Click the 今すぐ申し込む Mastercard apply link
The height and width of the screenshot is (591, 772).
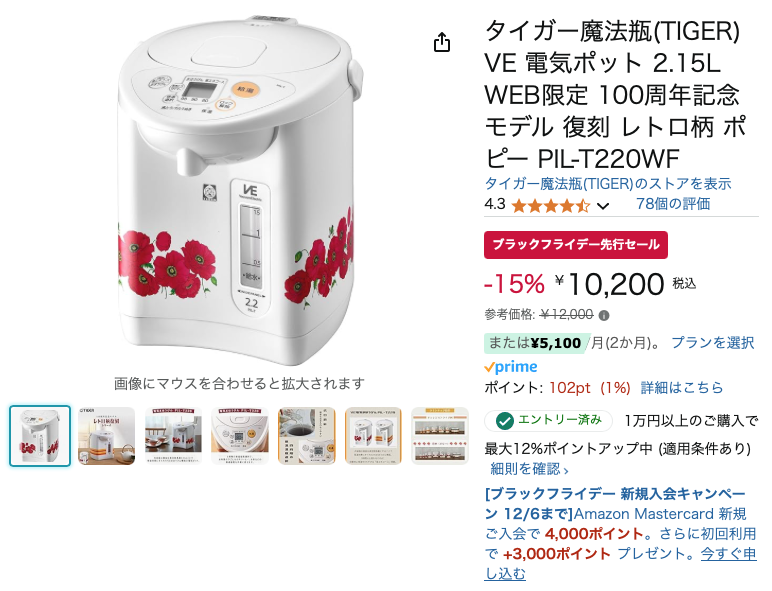620,564
